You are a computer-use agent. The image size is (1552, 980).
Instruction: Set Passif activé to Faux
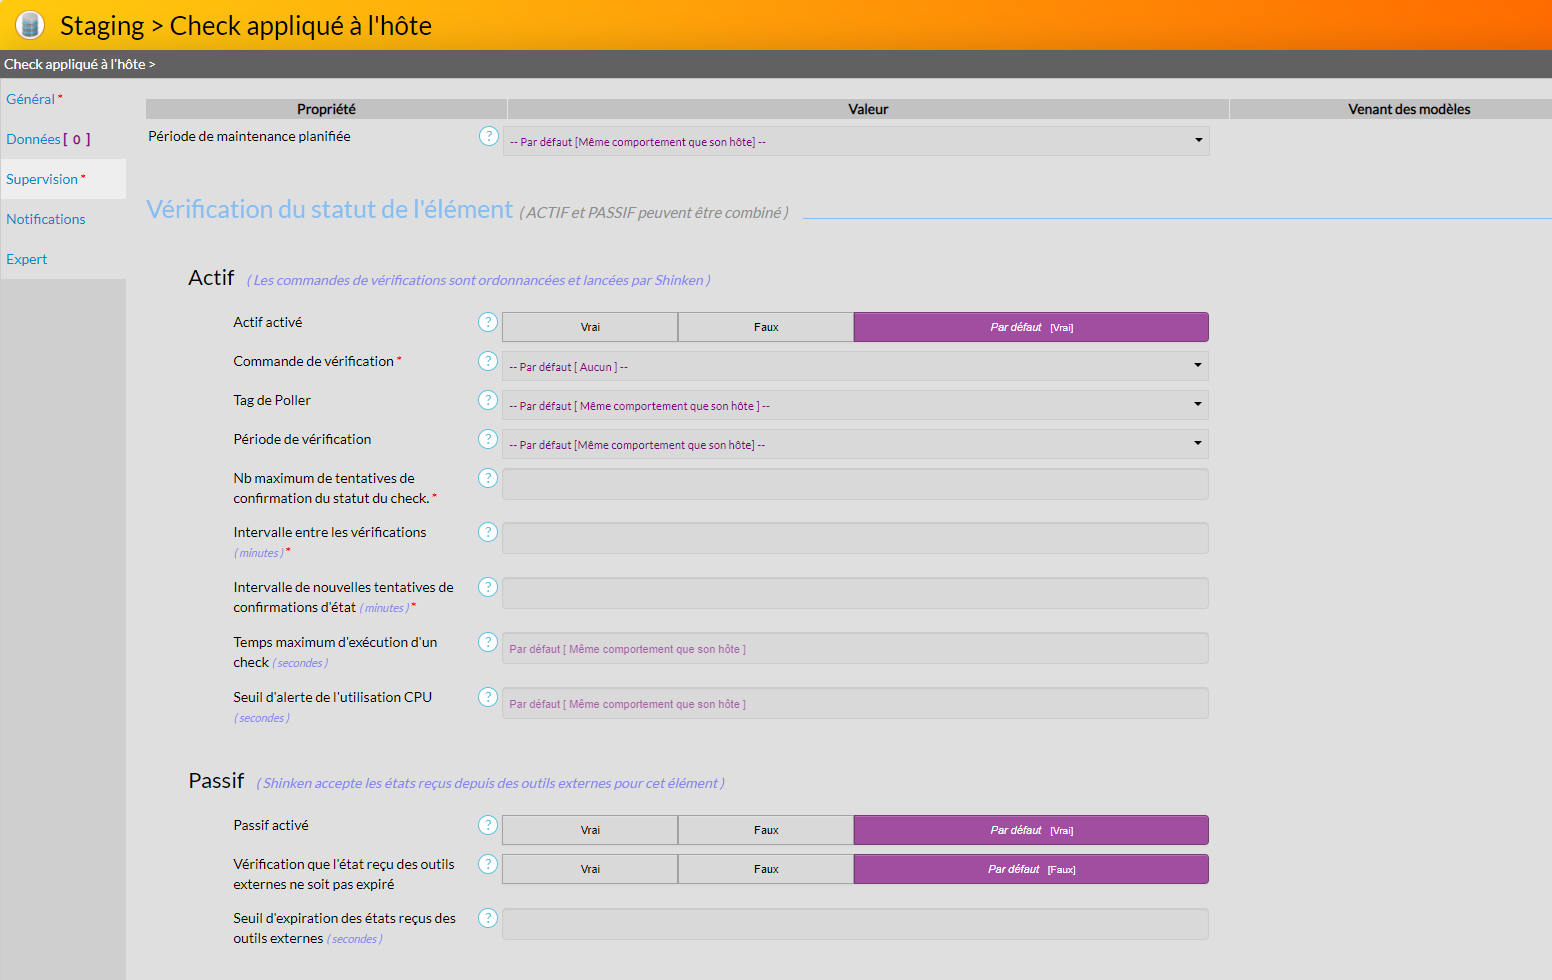tap(766, 830)
